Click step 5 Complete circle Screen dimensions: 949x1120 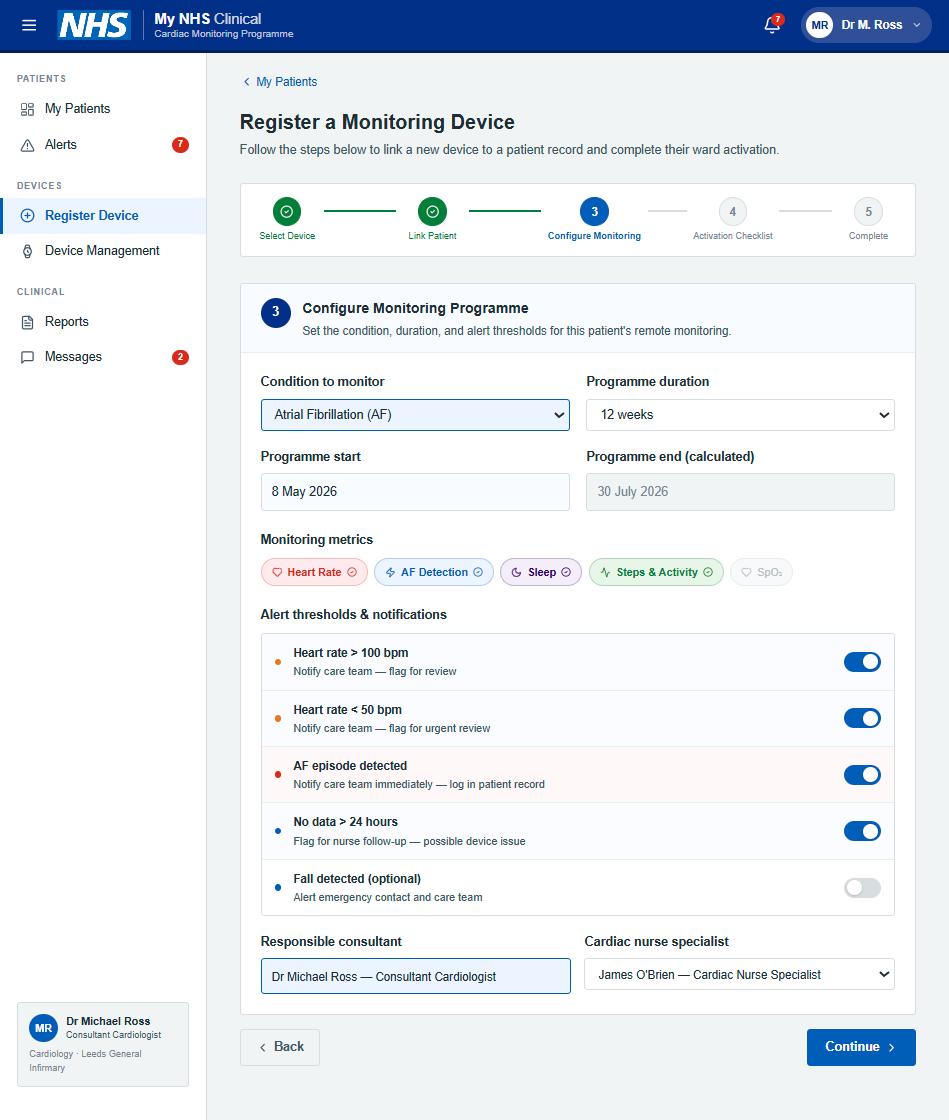click(868, 211)
